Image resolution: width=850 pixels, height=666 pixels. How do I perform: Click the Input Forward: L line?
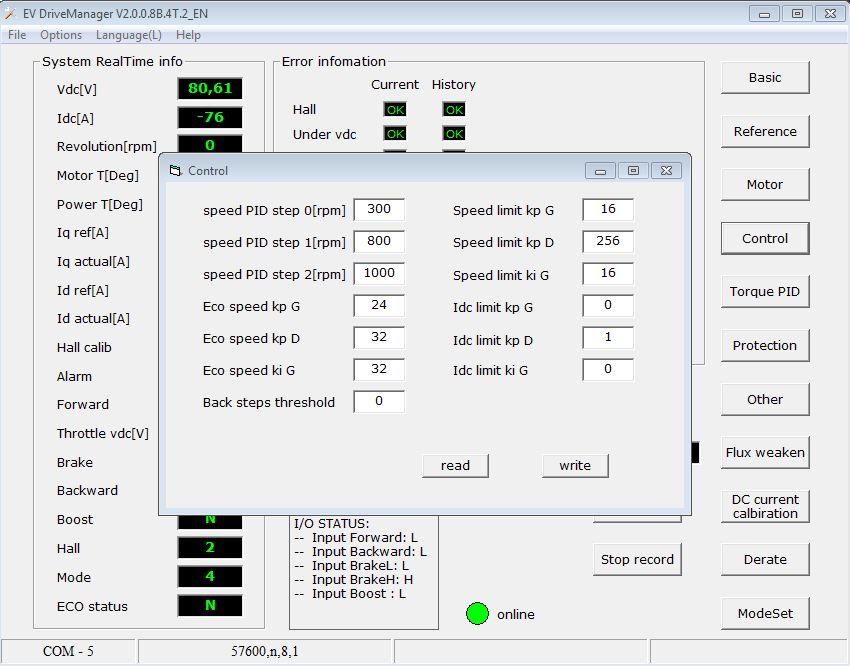pos(356,538)
